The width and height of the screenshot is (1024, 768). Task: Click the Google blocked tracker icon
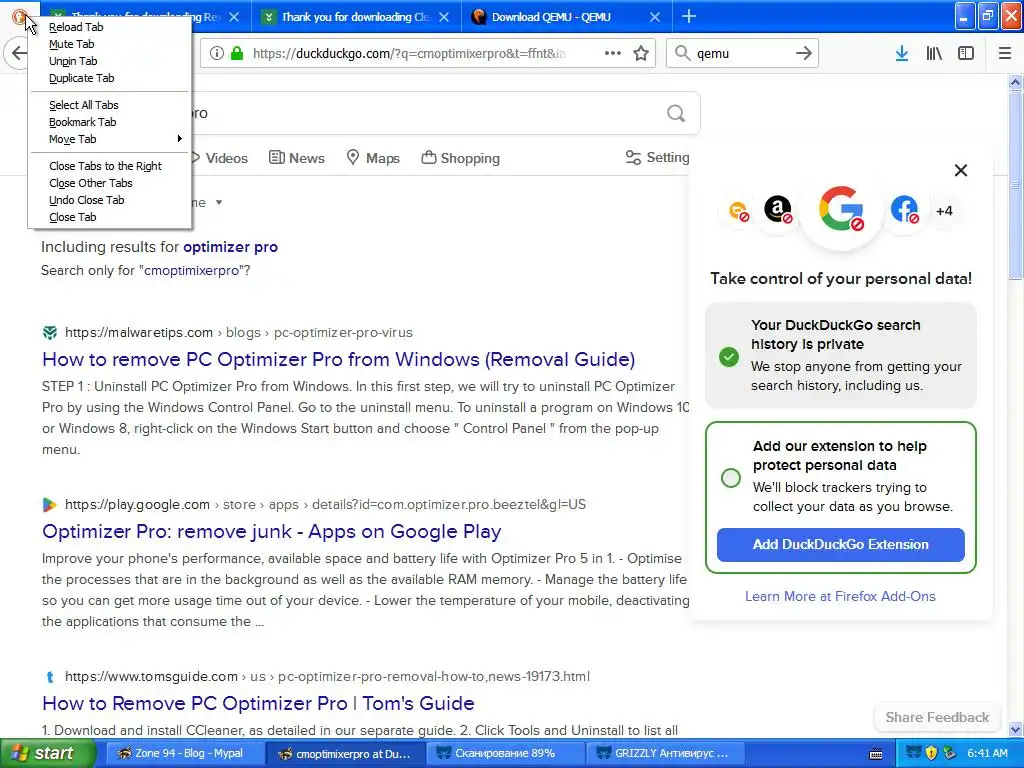[841, 209]
